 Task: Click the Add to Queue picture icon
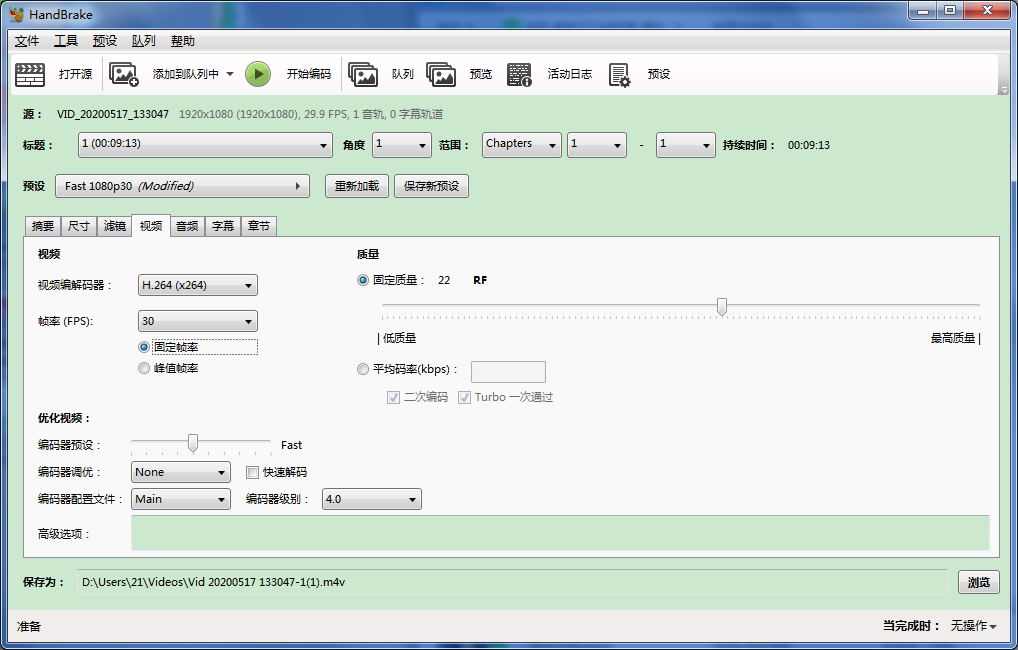click(x=124, y=74)
